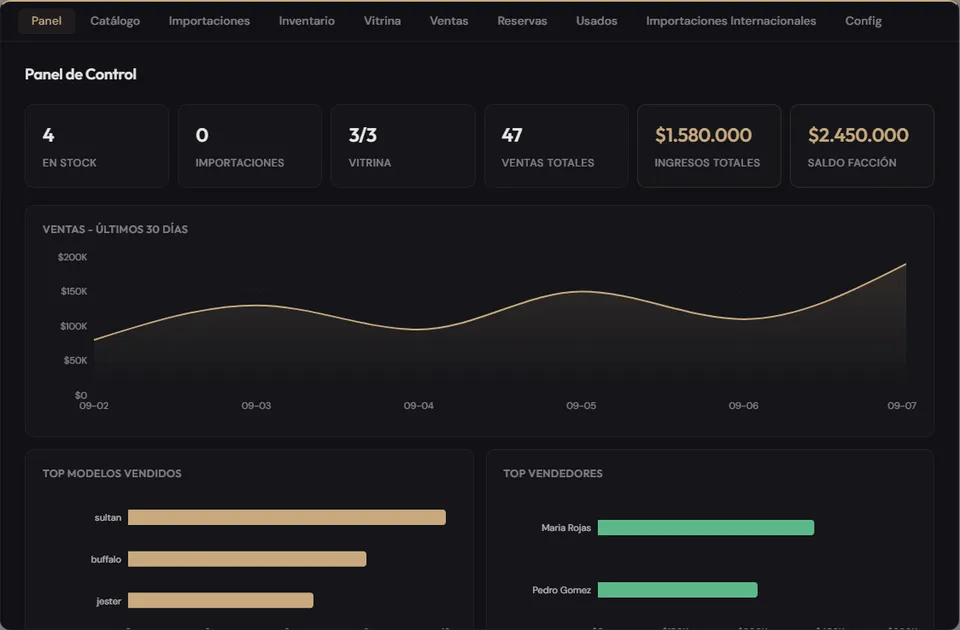Click the $50K axis label
The width and height of the screenshot is (960, 630).
[75, 361]
